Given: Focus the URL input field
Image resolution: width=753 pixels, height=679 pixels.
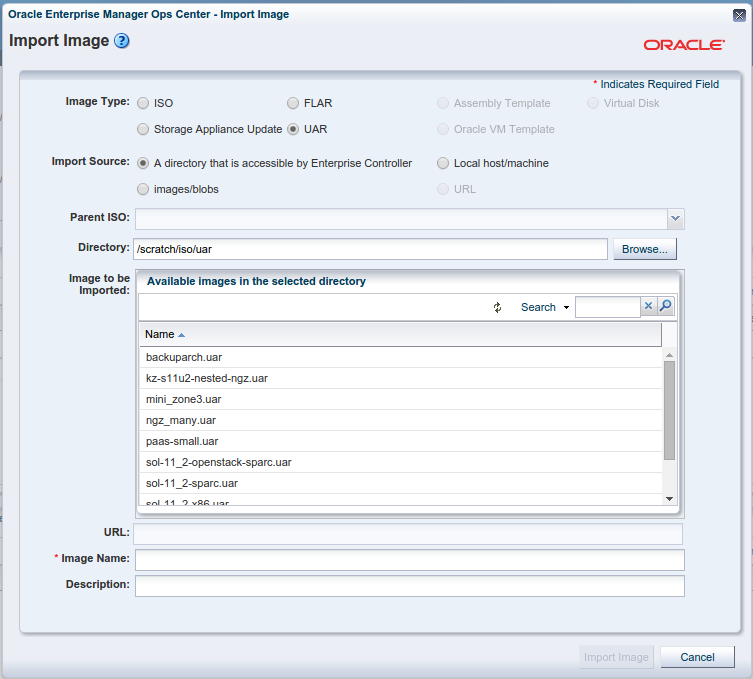Looking at the screenshot, I should [408, 534].
